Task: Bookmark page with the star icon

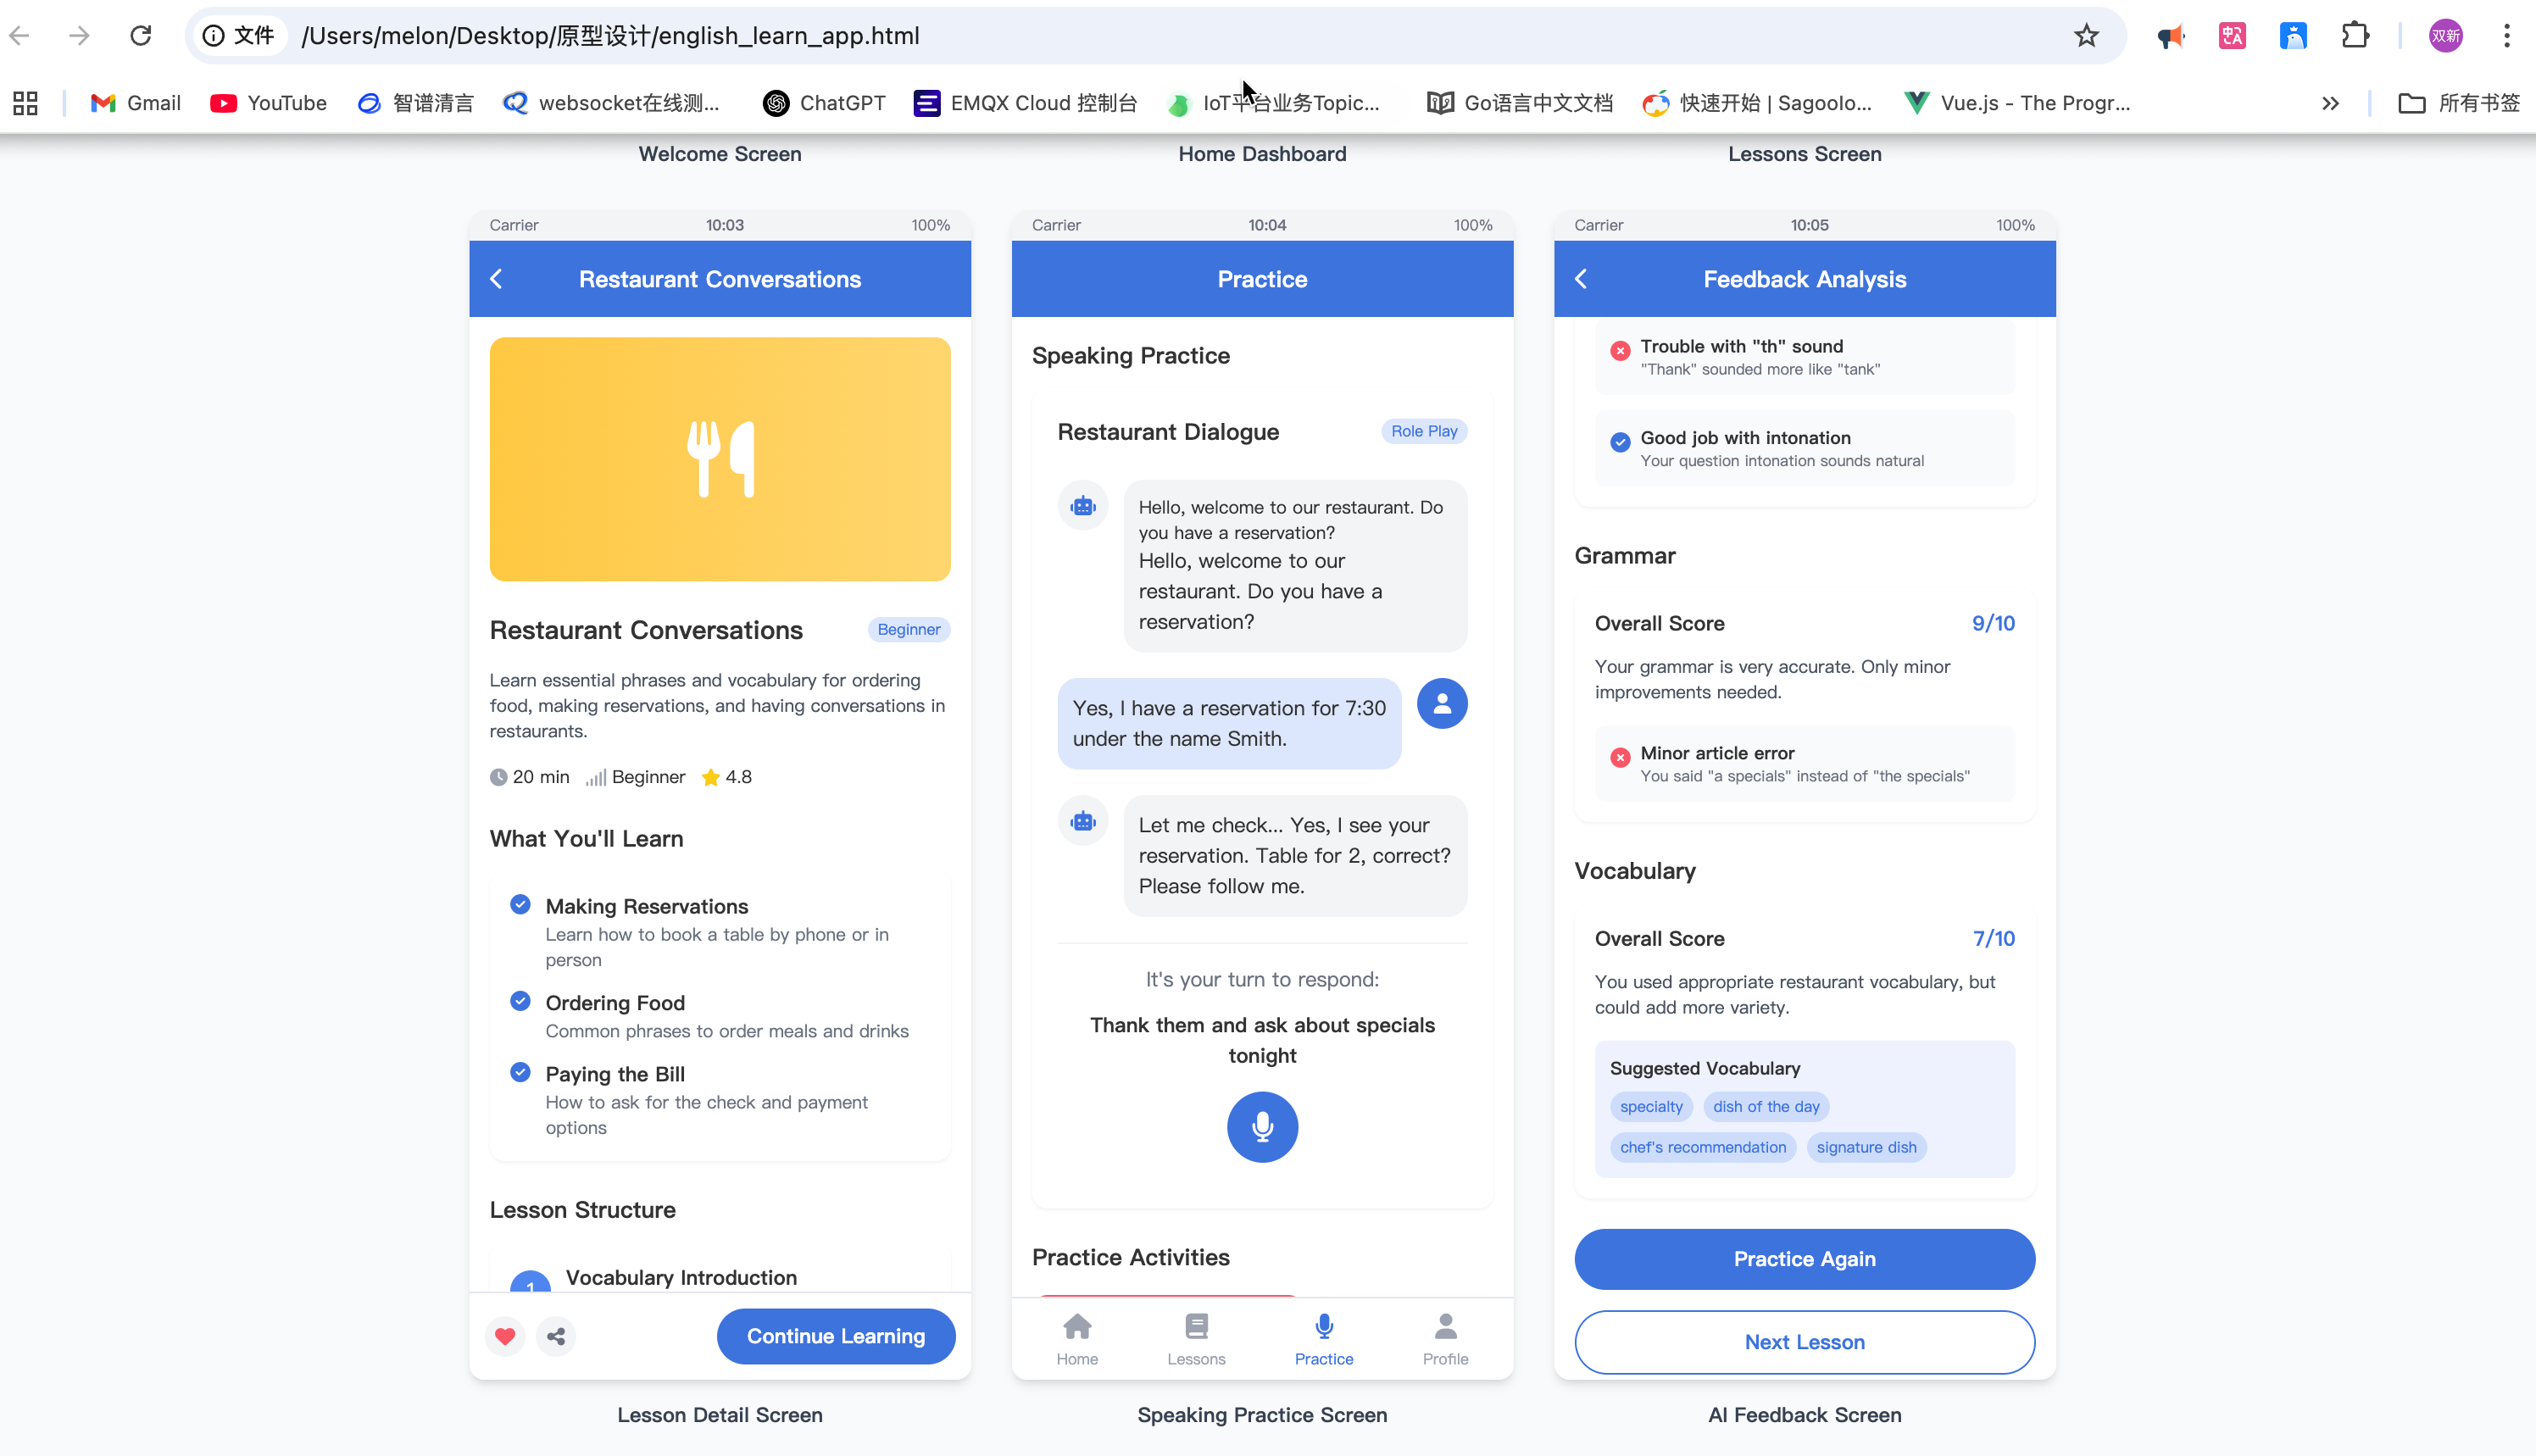Action: click(2086, 36)
